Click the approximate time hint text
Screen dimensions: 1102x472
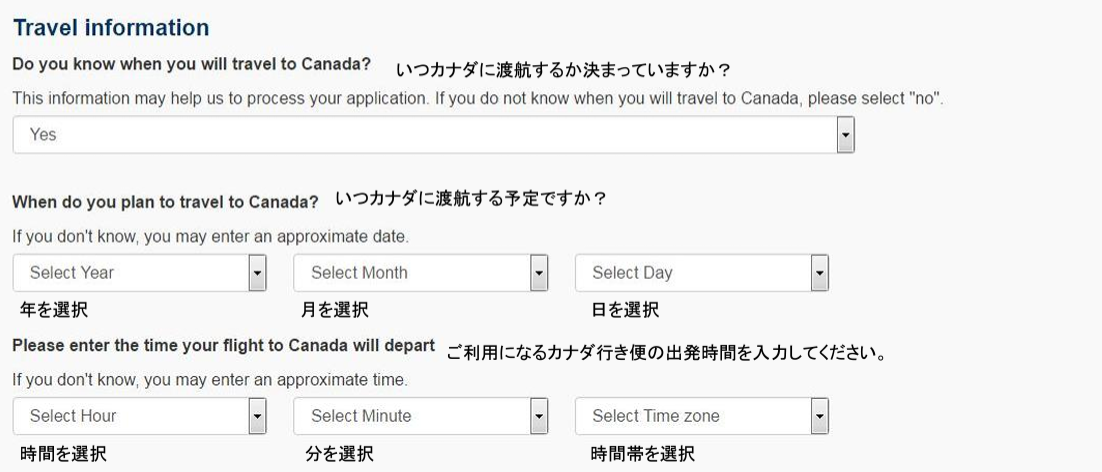210,380
